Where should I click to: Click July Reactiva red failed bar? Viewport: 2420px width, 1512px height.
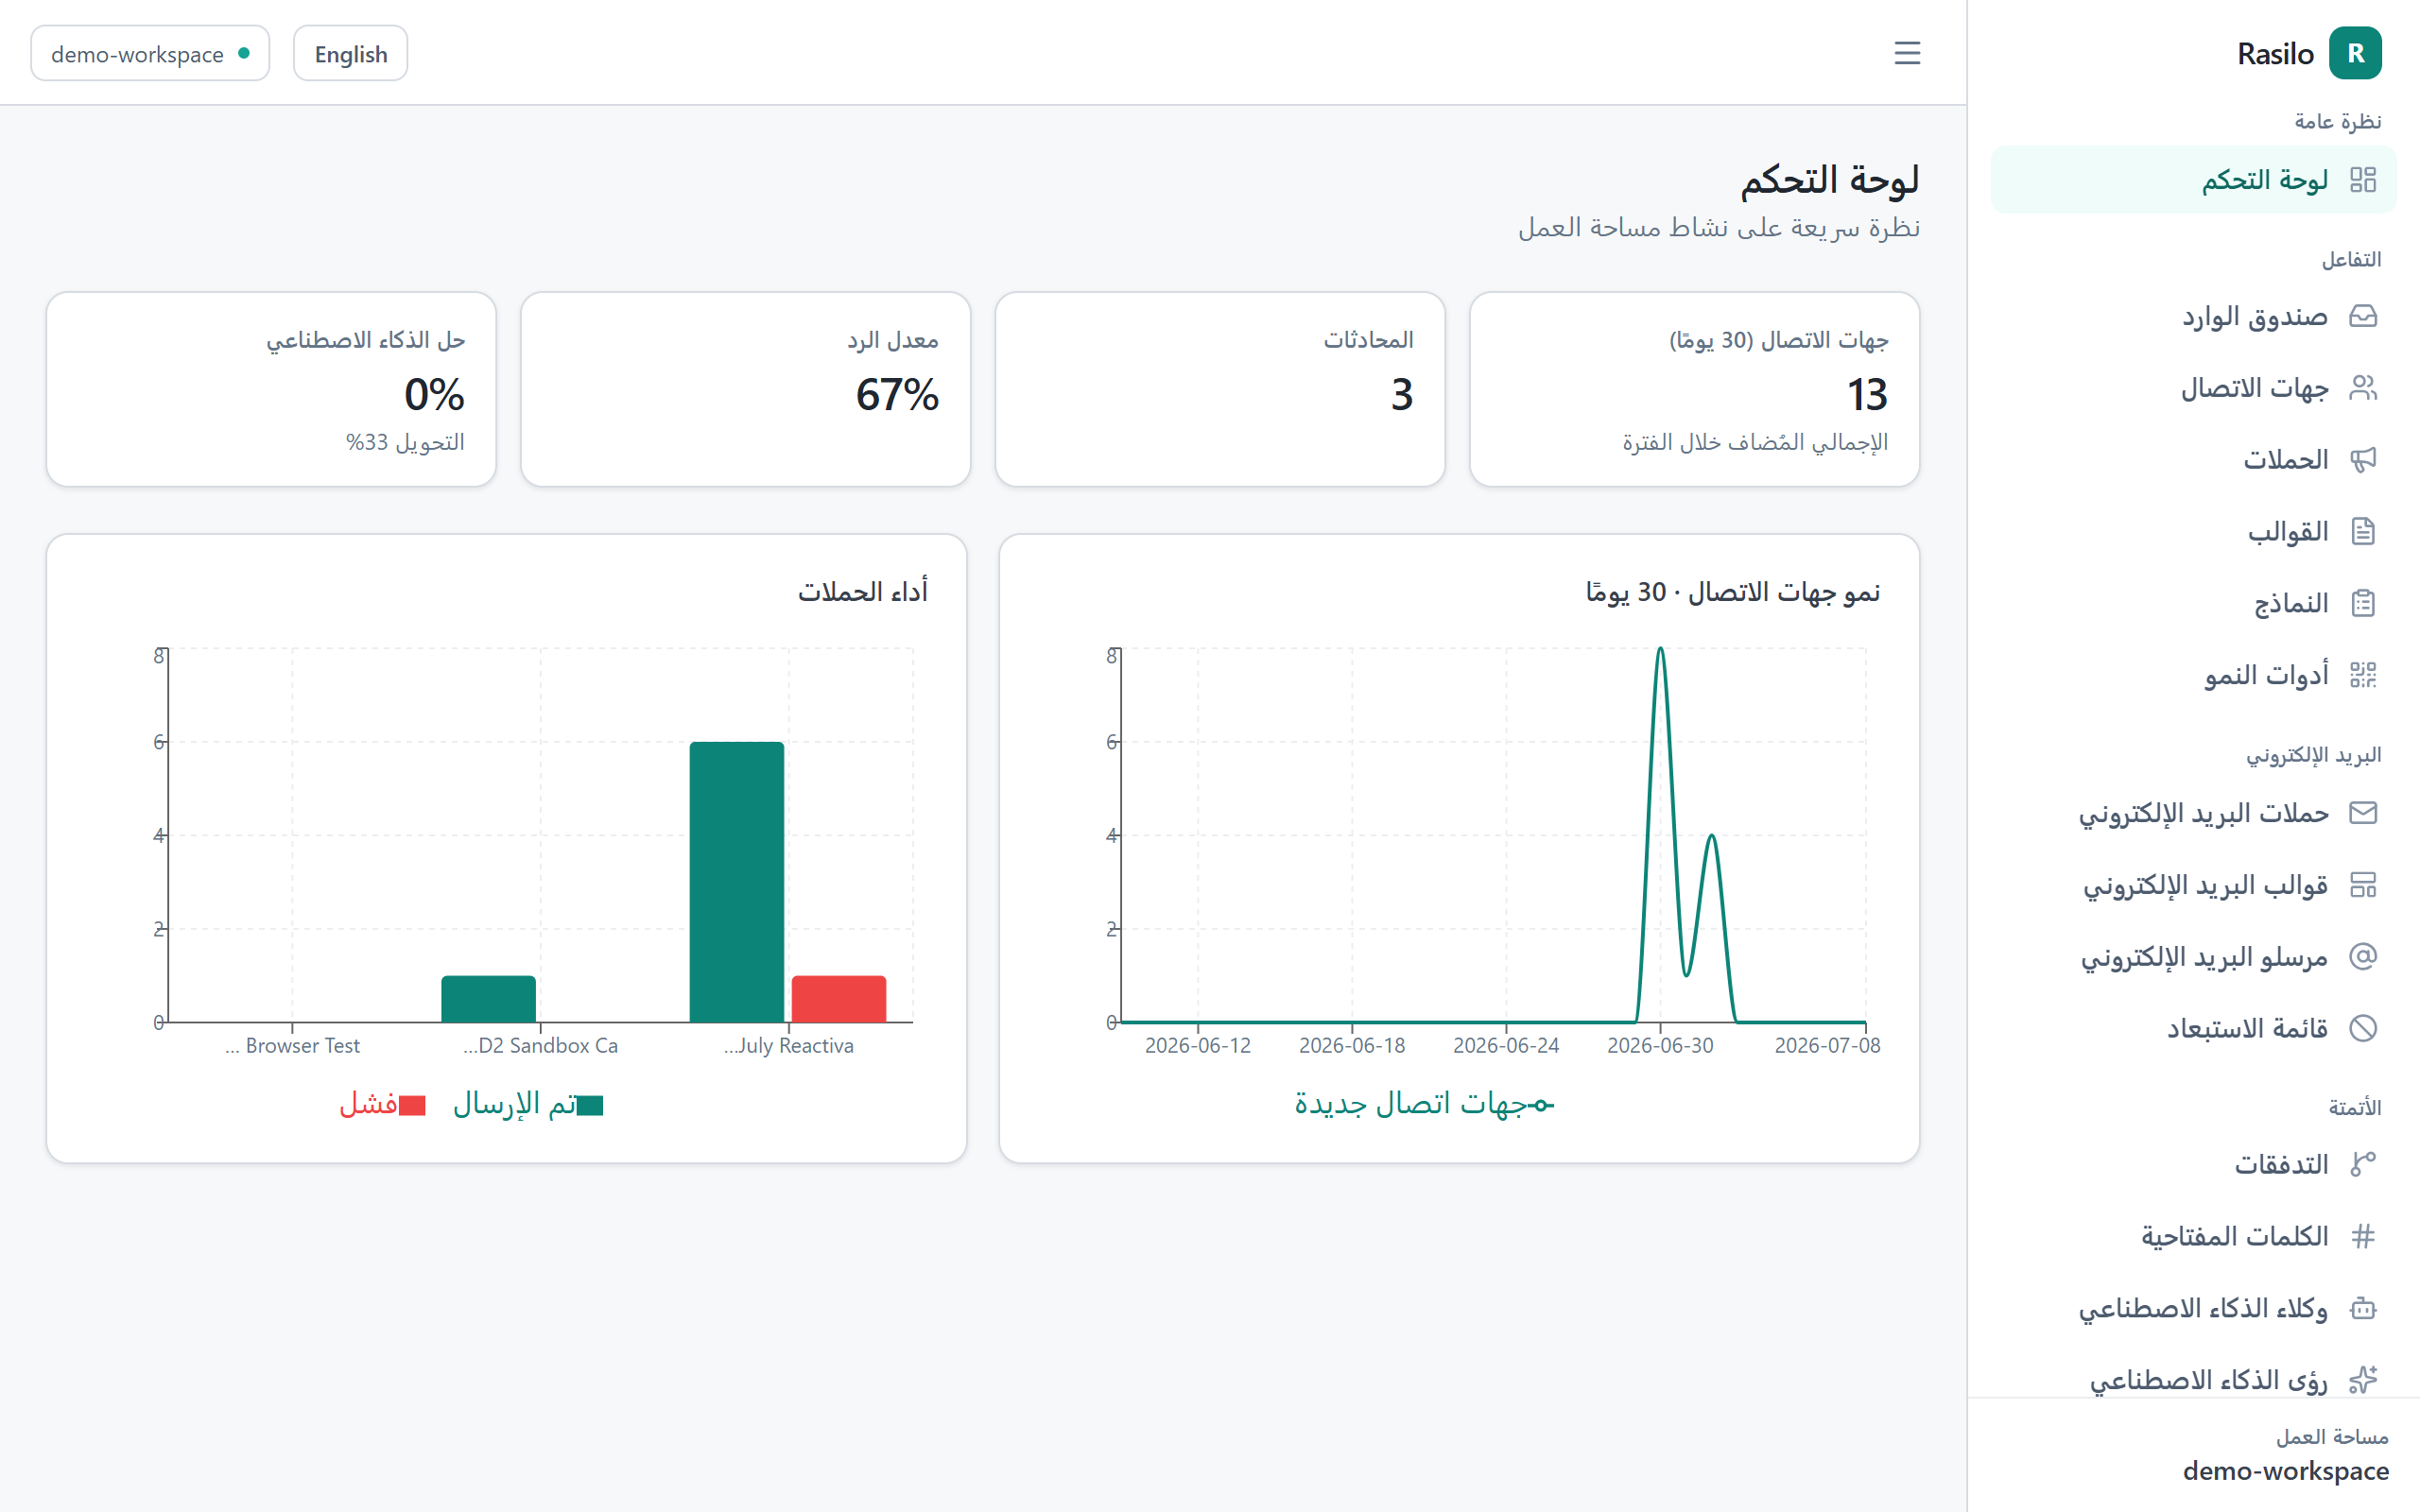(839, 998)
